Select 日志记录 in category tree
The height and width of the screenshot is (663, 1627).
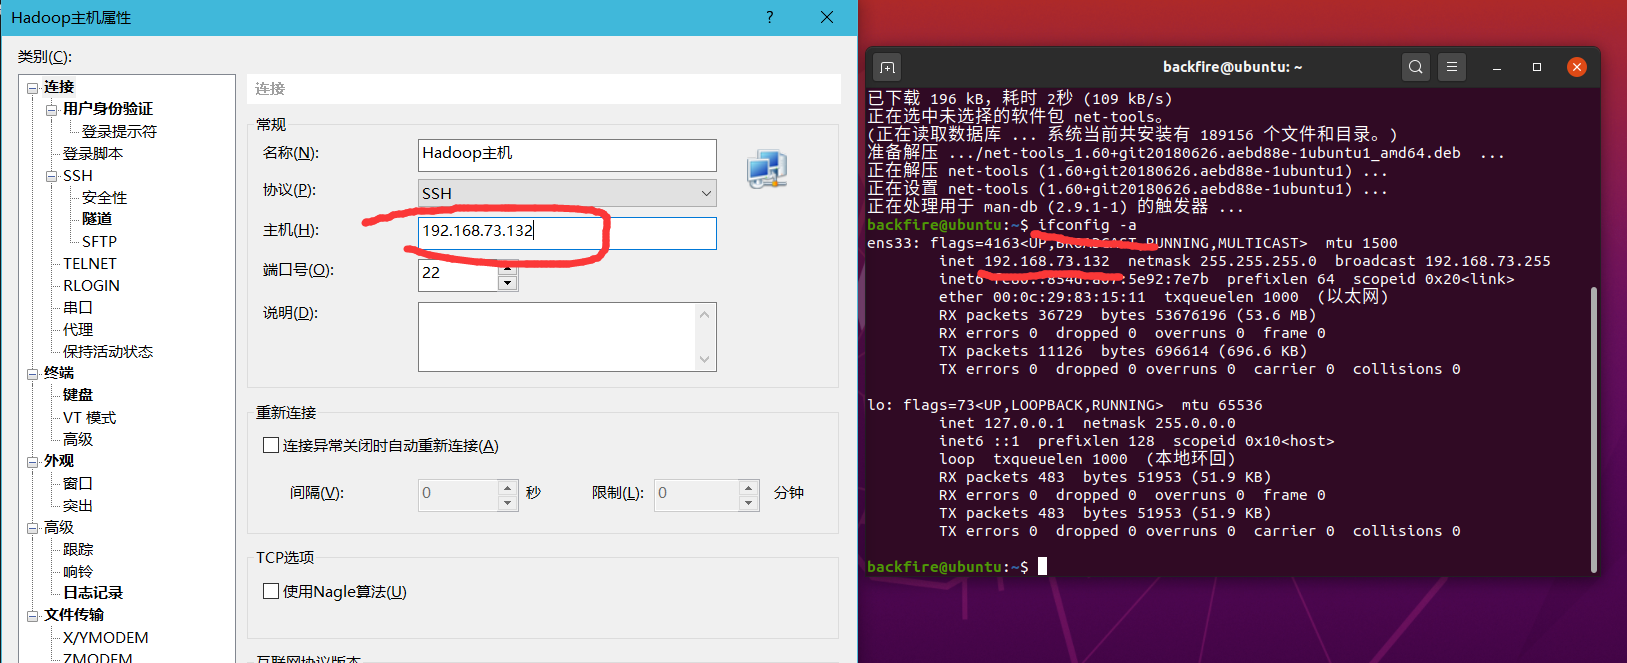click(x=93, y=593)
